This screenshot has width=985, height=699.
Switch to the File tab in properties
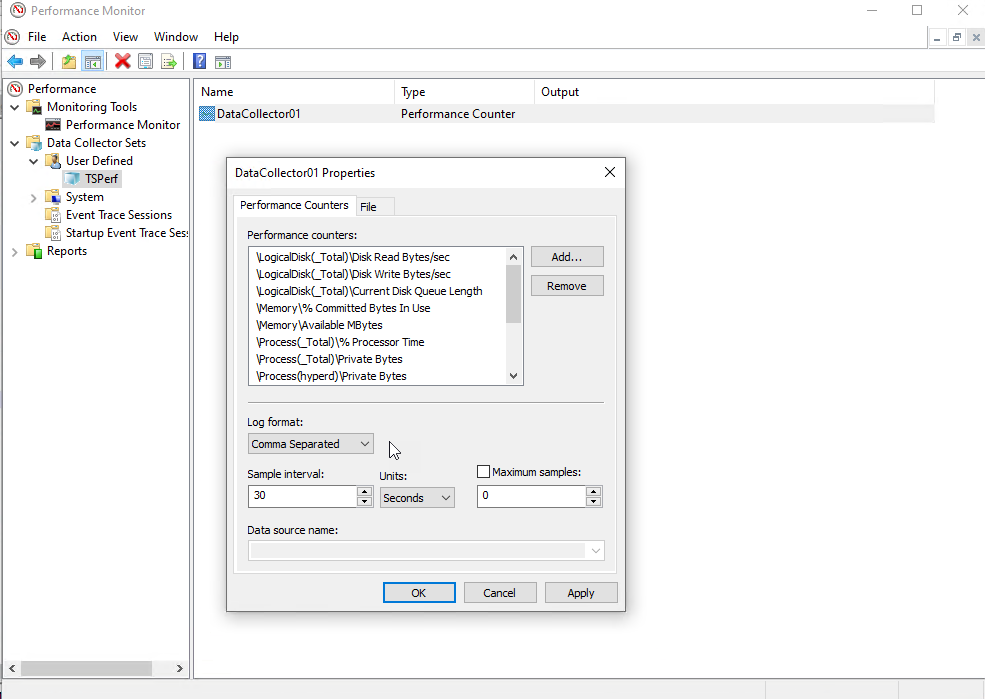point(374,206)
